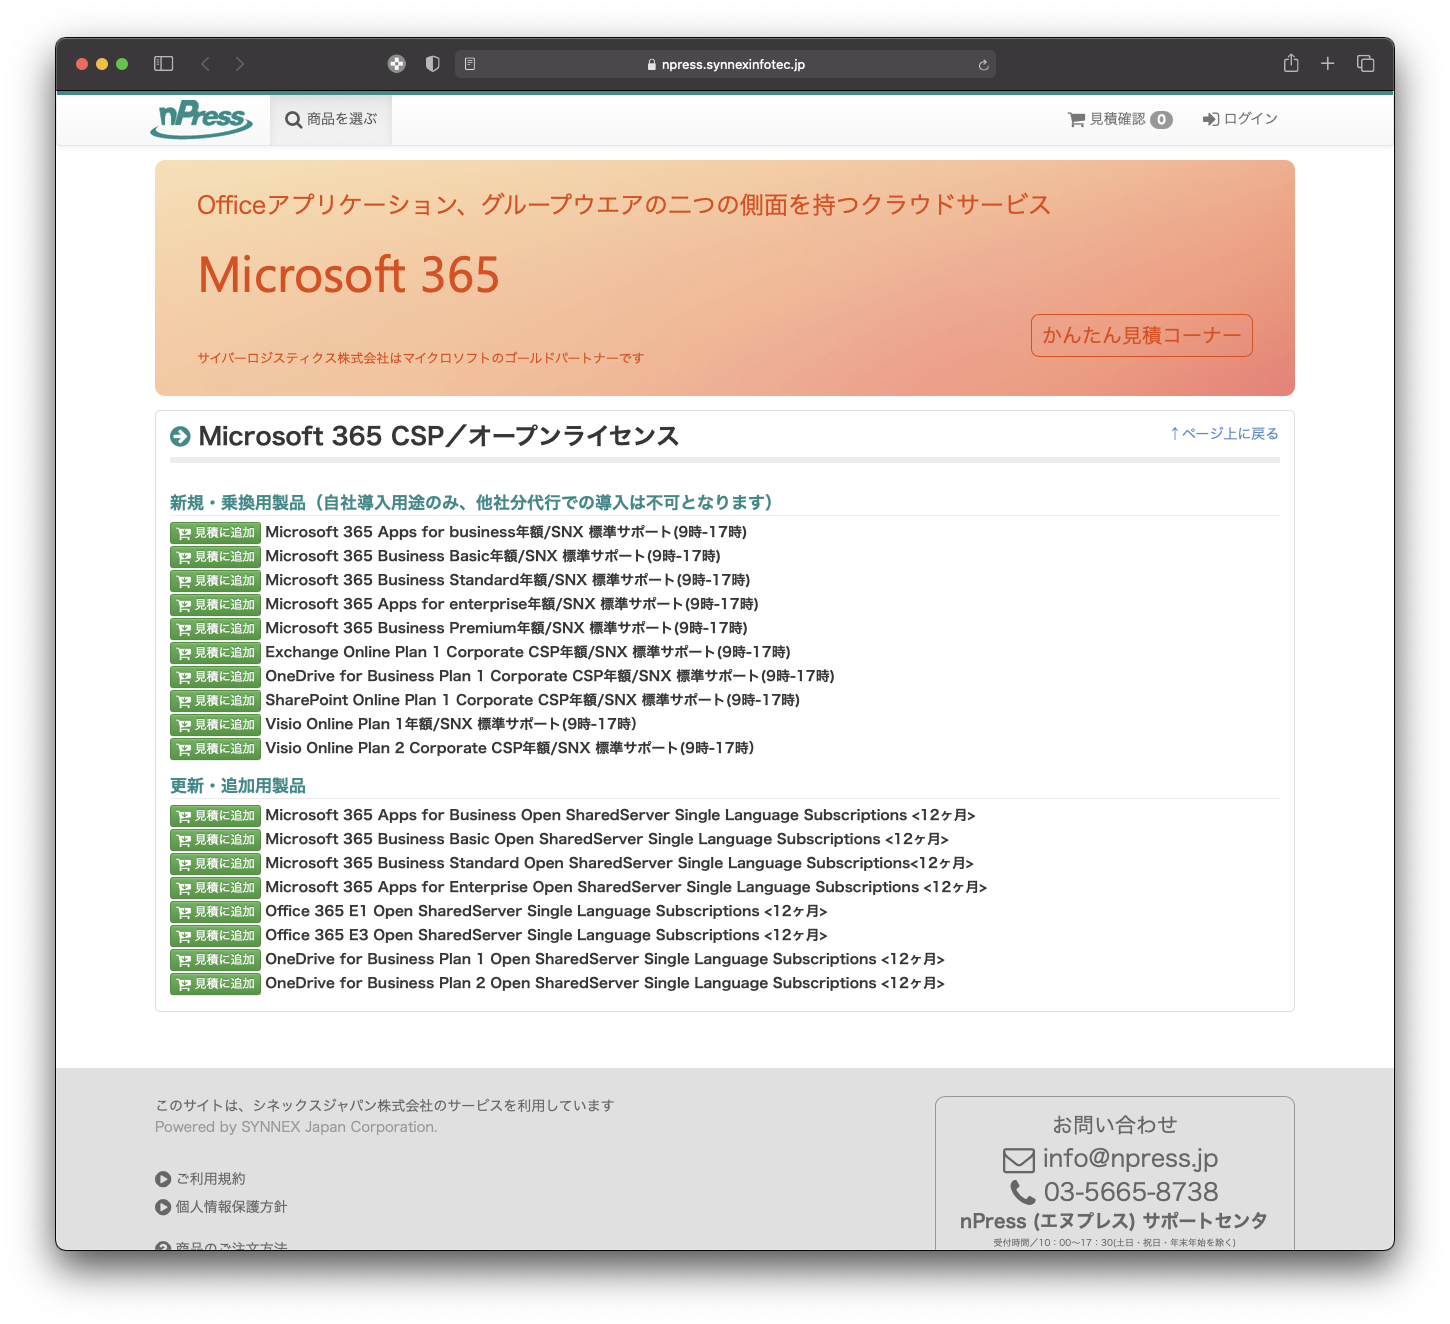Click the nPress logo
This screenshot has width=1450, height=1324.
click(x=201, y=119)
